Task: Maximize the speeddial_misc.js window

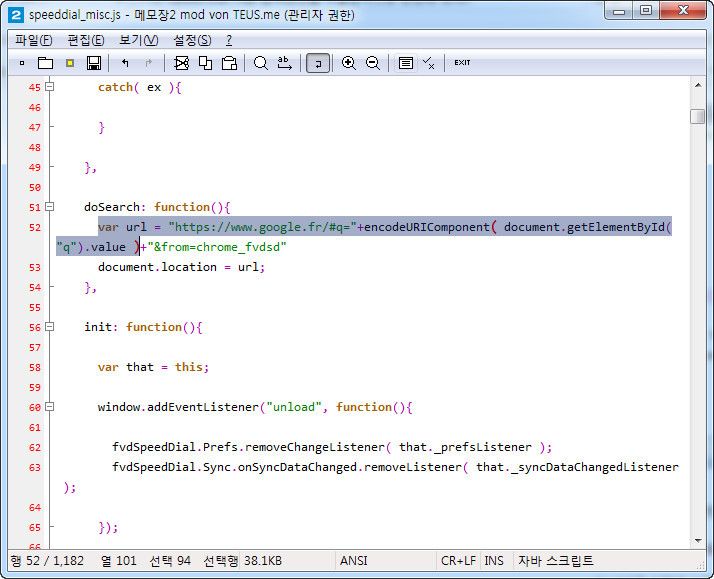Action: coord(646,11)
